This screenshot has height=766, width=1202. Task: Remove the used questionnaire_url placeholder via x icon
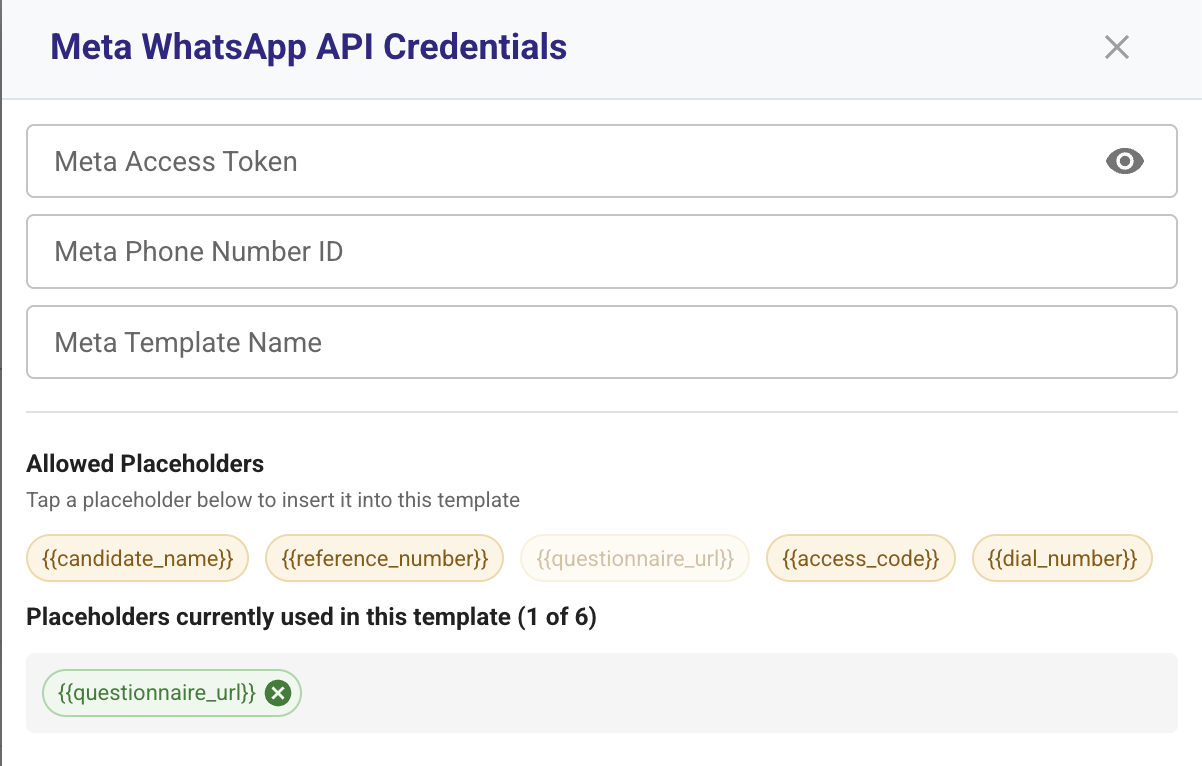[x=278, y=693]
